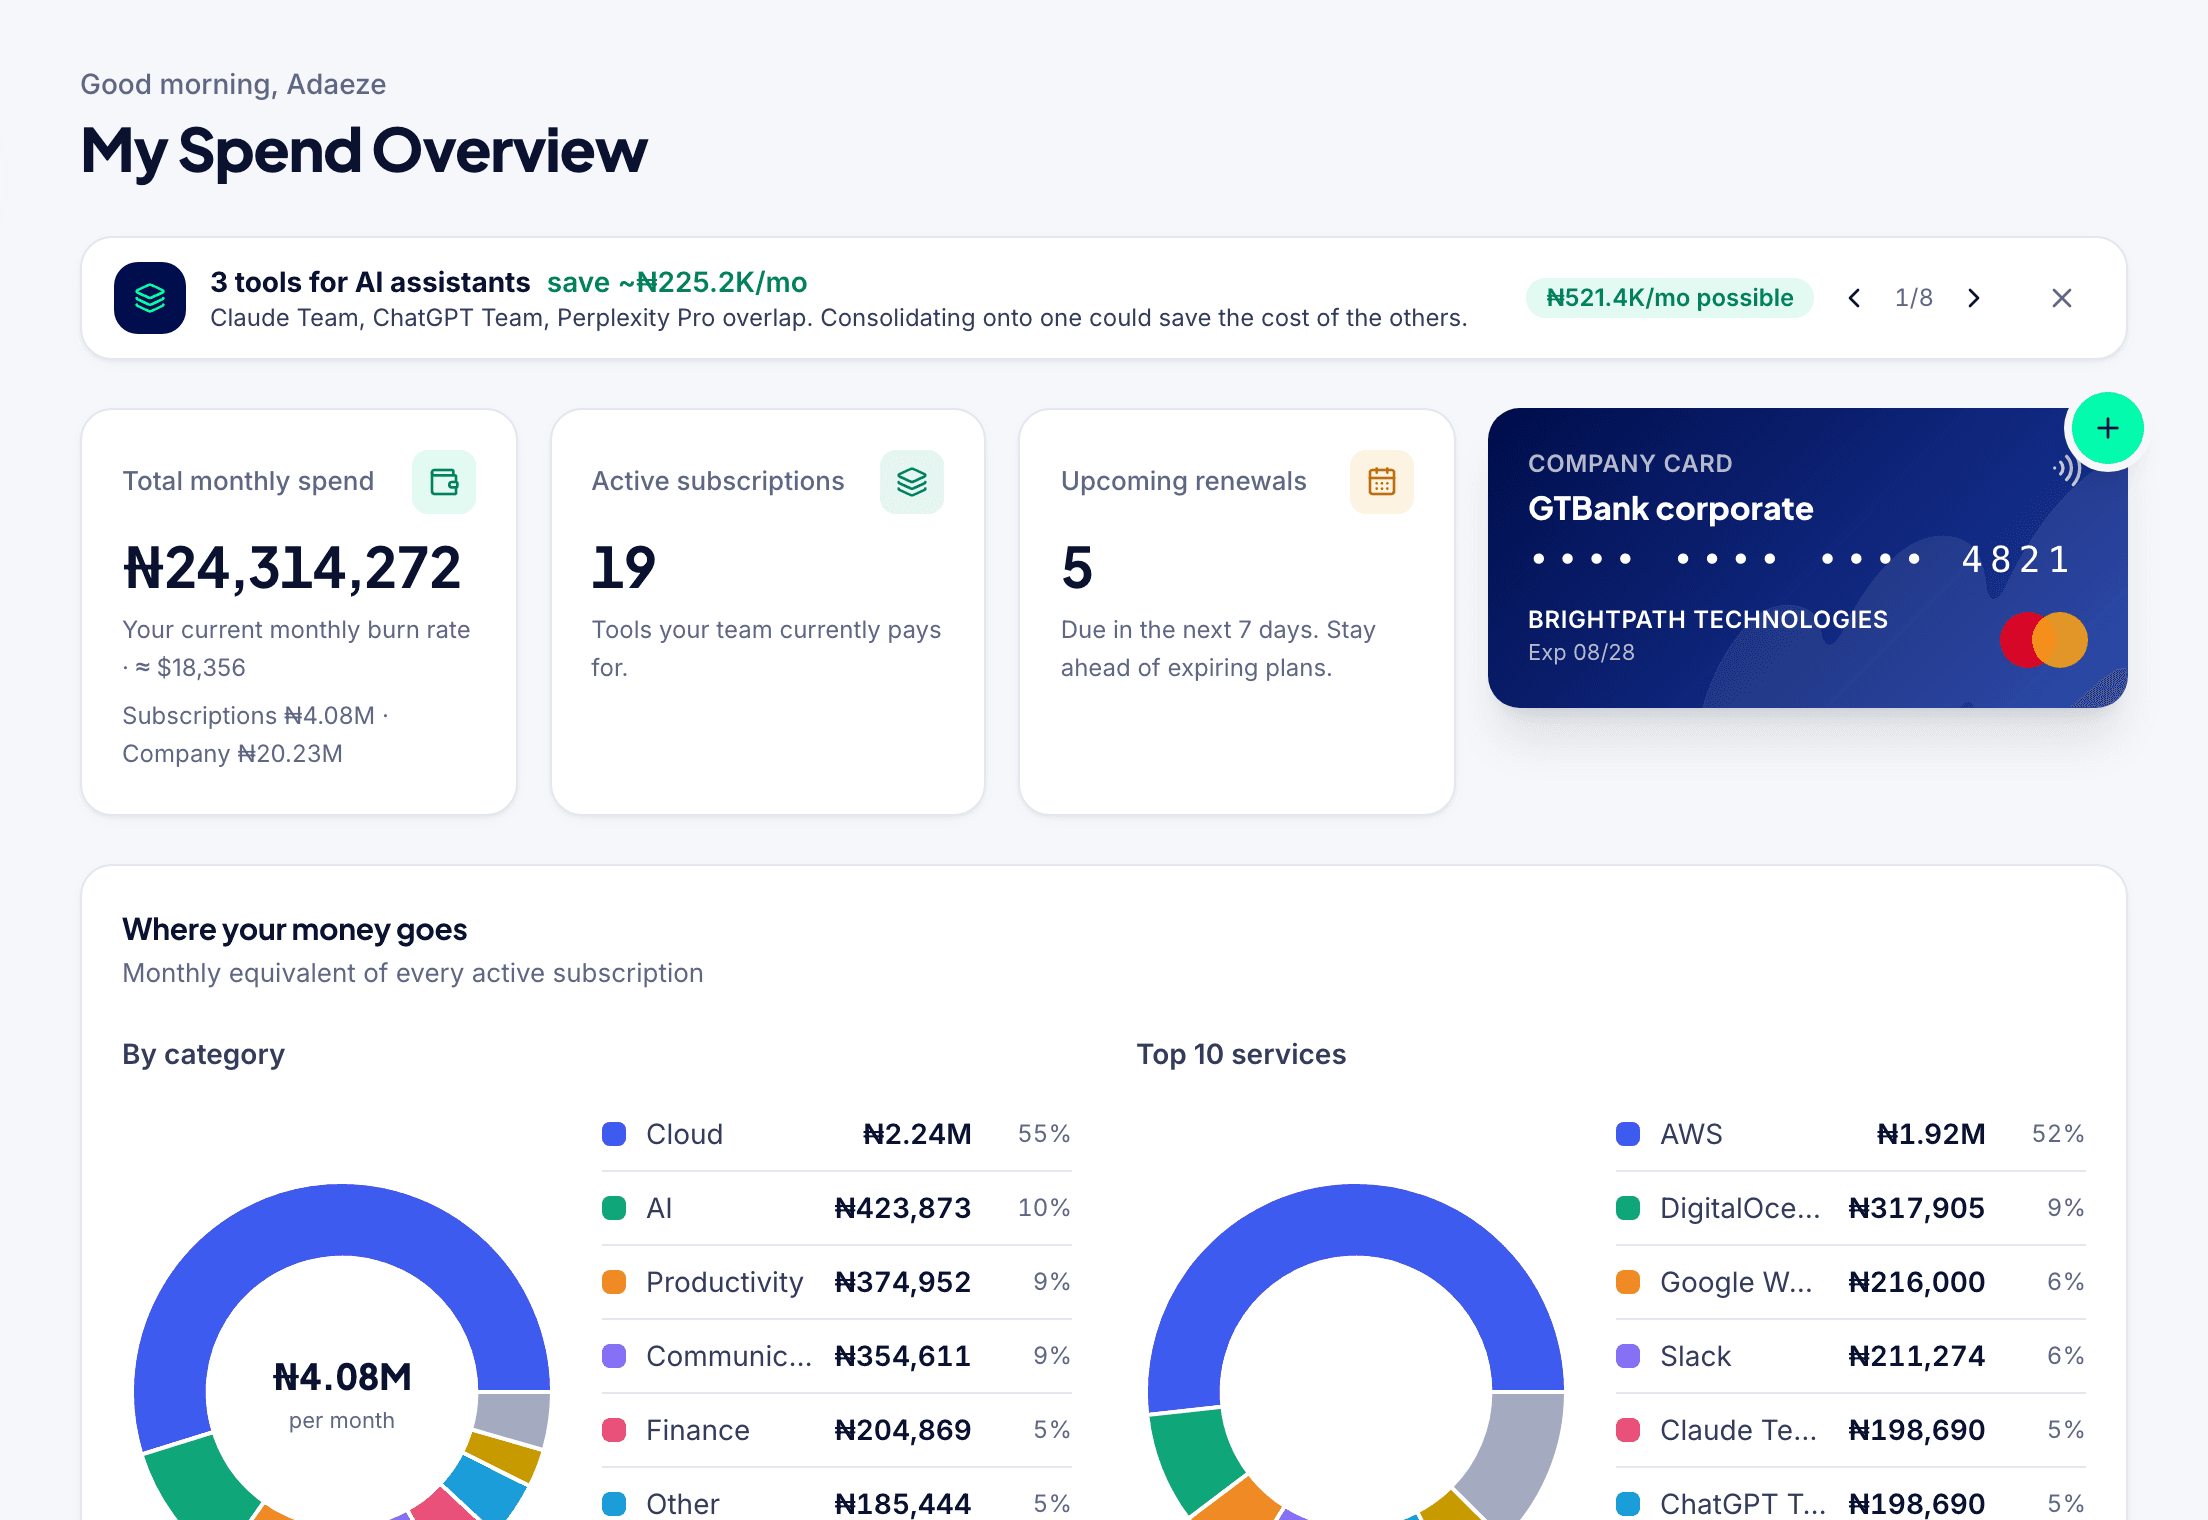Click the card number ending 4821

tap(1800, 559)
